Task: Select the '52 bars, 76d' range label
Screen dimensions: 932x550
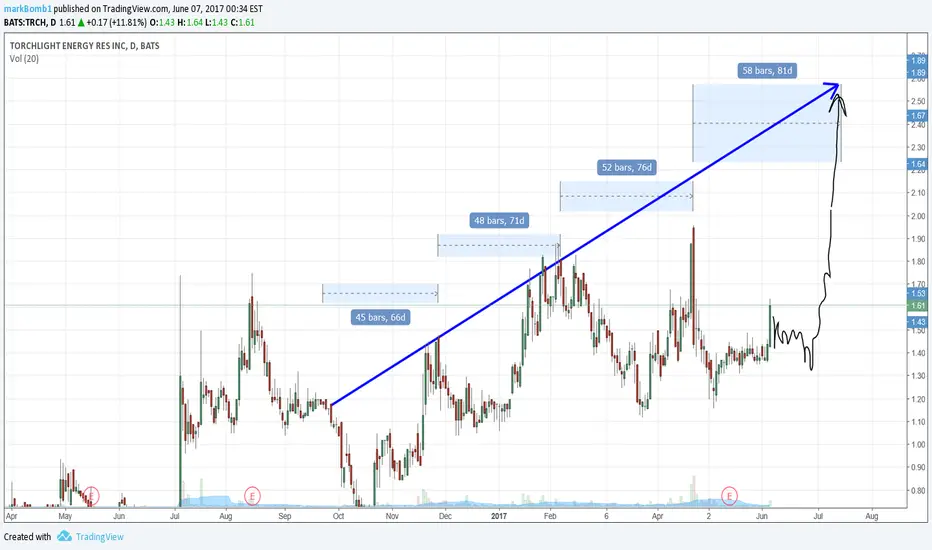Action: [626, 168]
